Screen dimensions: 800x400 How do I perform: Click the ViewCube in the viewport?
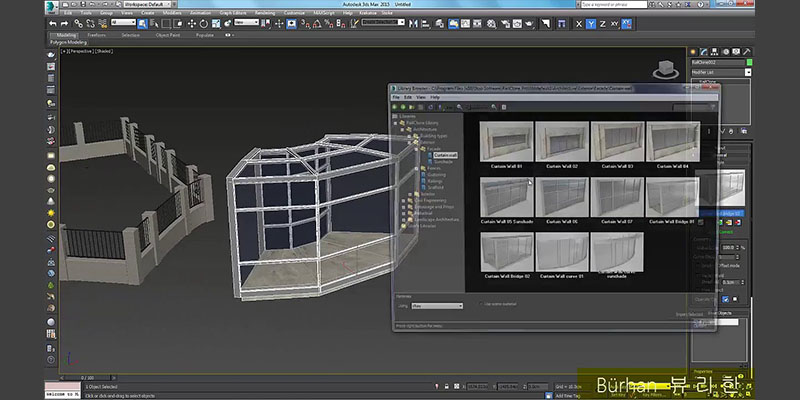pyautogui.click(x=665, y=69)
